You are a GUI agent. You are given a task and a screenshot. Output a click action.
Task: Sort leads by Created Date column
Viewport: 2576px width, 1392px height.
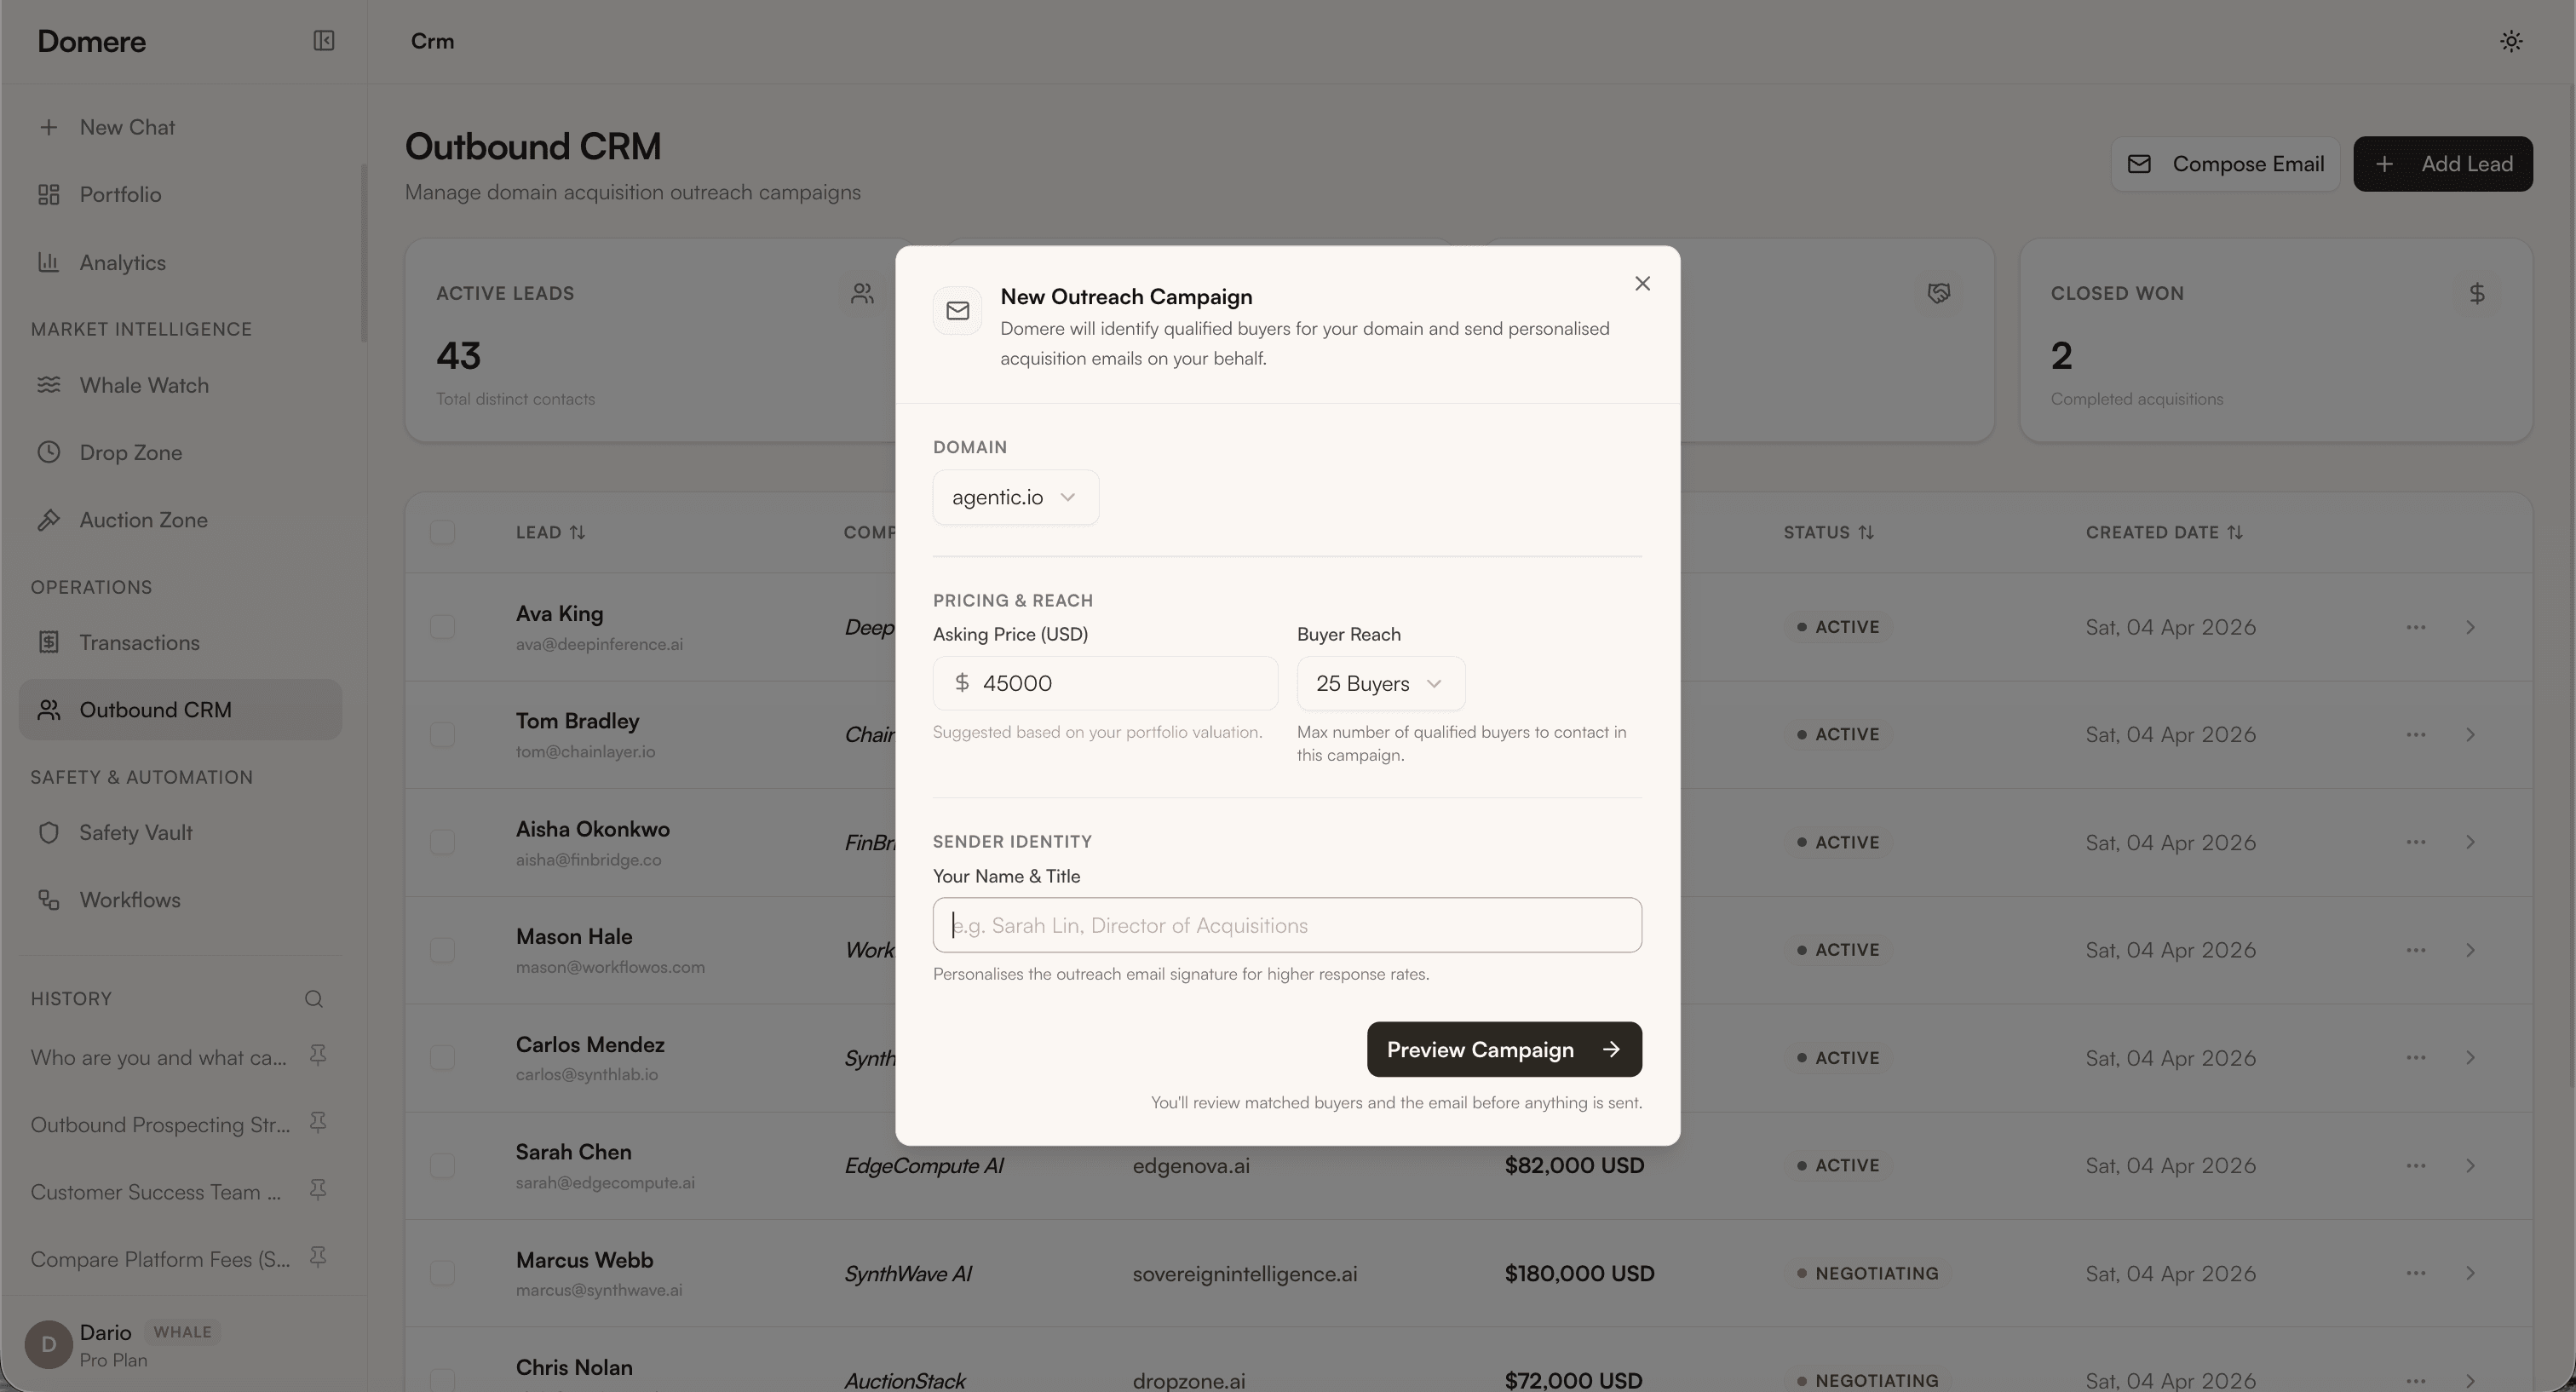pos(2164,532)
